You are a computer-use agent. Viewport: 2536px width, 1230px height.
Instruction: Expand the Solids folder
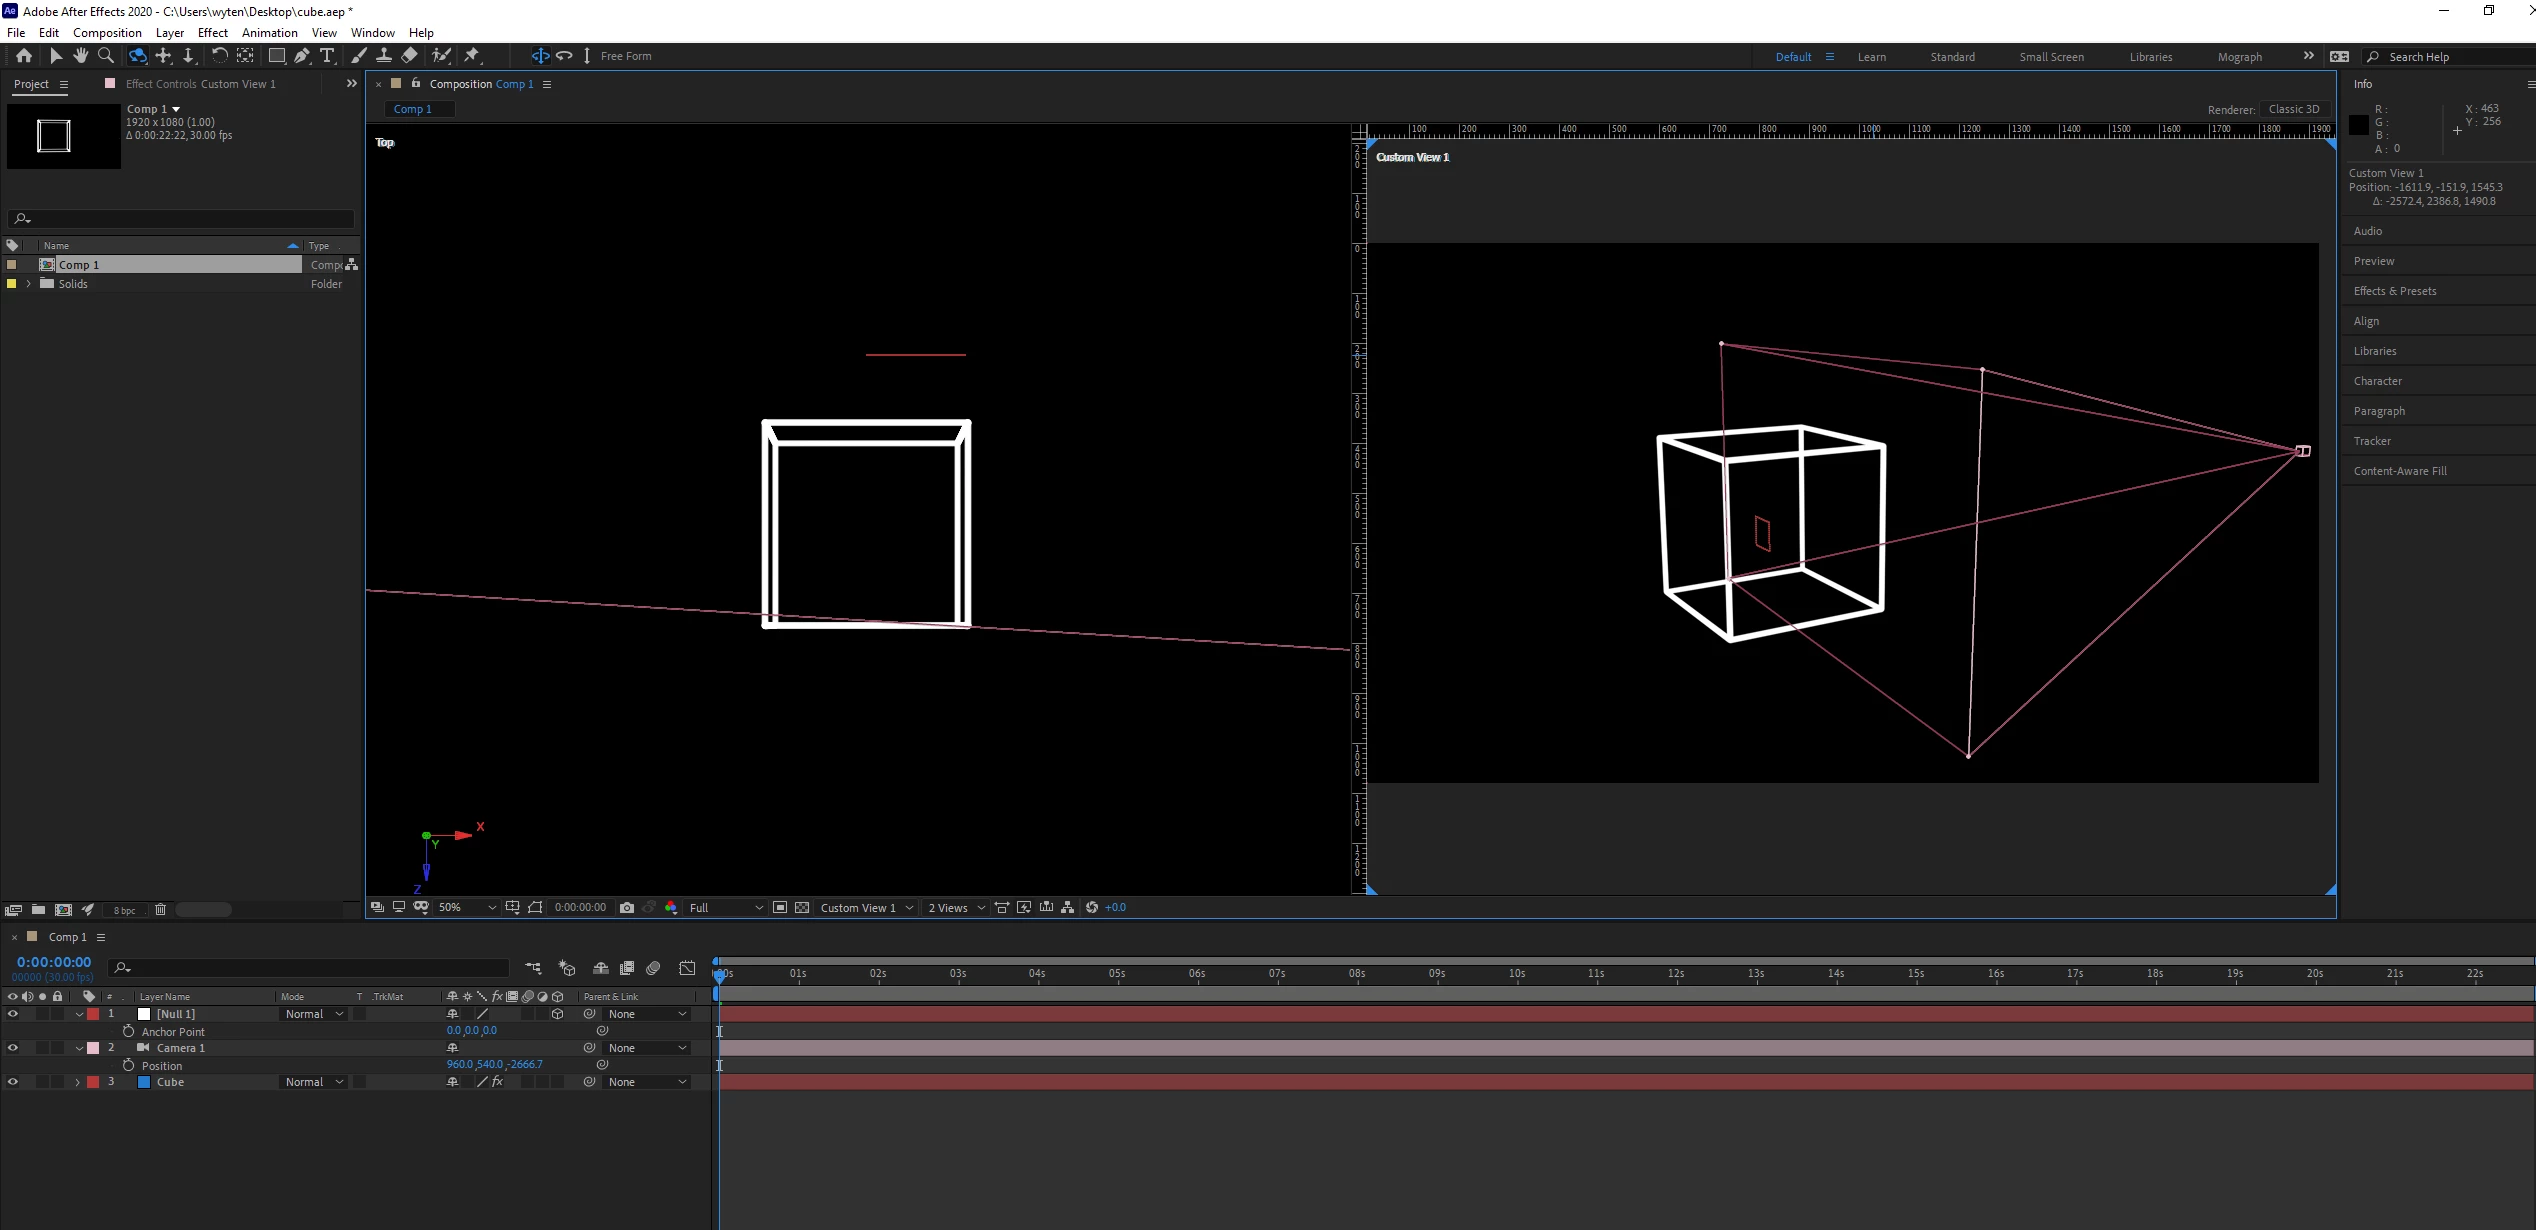click(29, 284)
